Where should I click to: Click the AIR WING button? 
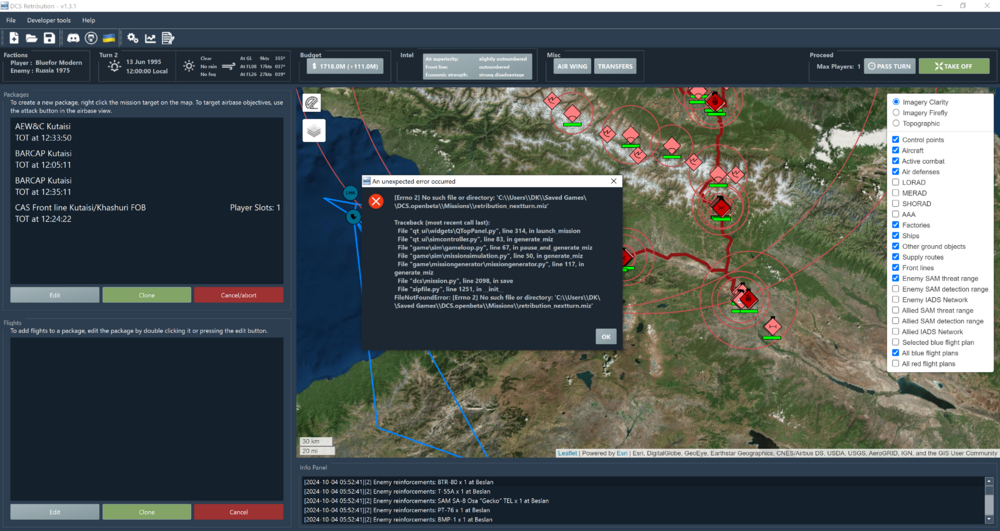572,67
